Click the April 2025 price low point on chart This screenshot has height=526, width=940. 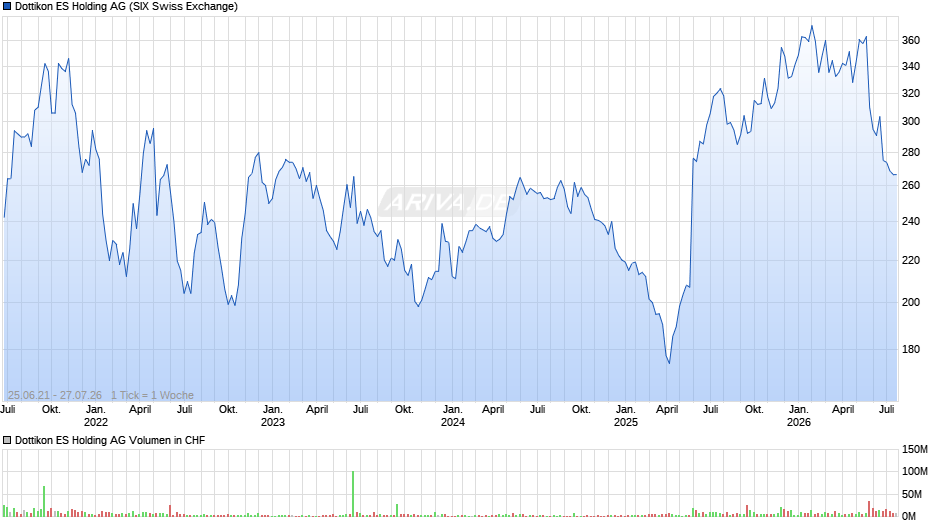click(669, 362)
